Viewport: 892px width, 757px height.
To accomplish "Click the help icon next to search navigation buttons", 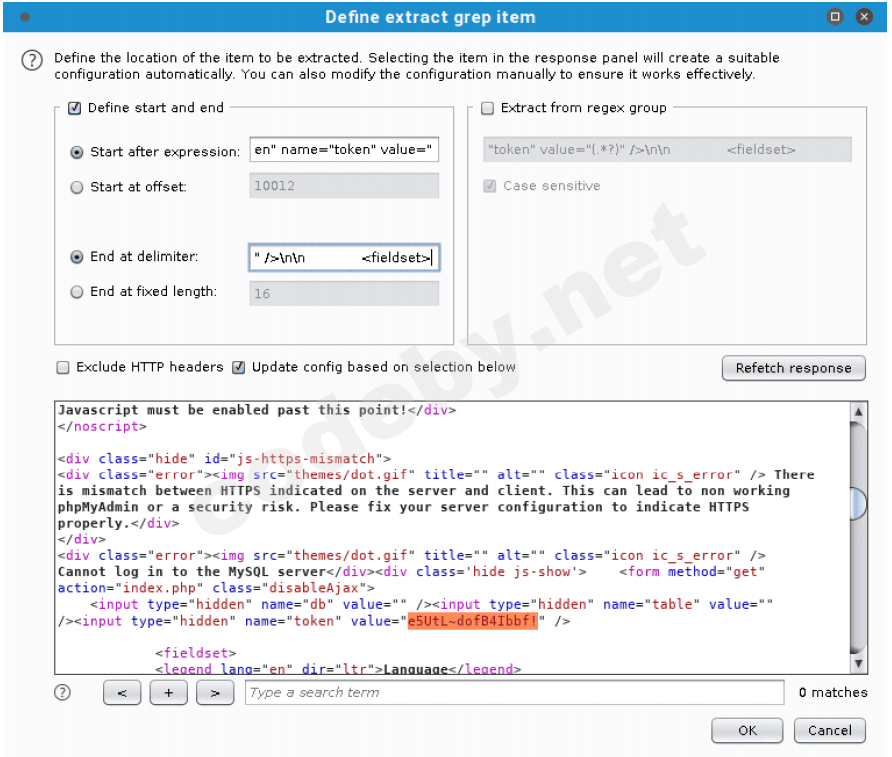I will 62,692.
